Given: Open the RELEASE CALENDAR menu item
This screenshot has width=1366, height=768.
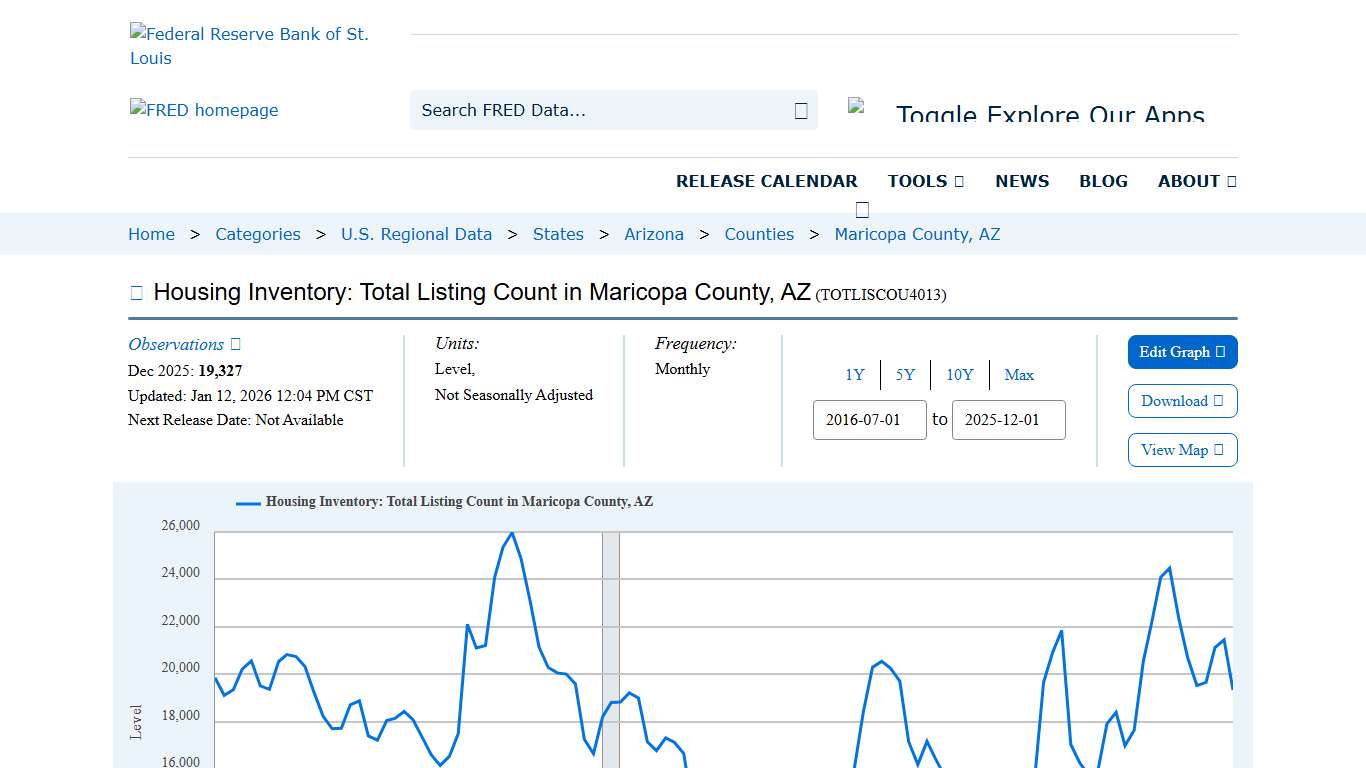Looking at the screenshot, I should click(767, 181).
